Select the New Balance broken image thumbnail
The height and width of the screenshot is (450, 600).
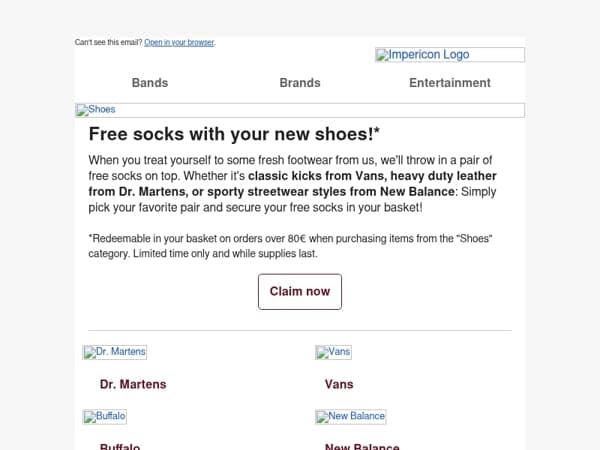tap(351, 417)
